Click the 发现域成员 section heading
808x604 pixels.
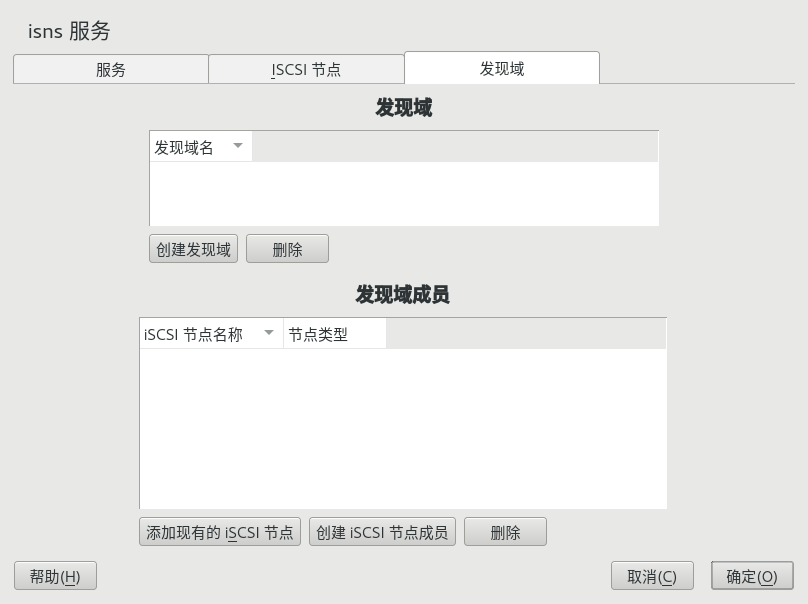click(402, 295)
